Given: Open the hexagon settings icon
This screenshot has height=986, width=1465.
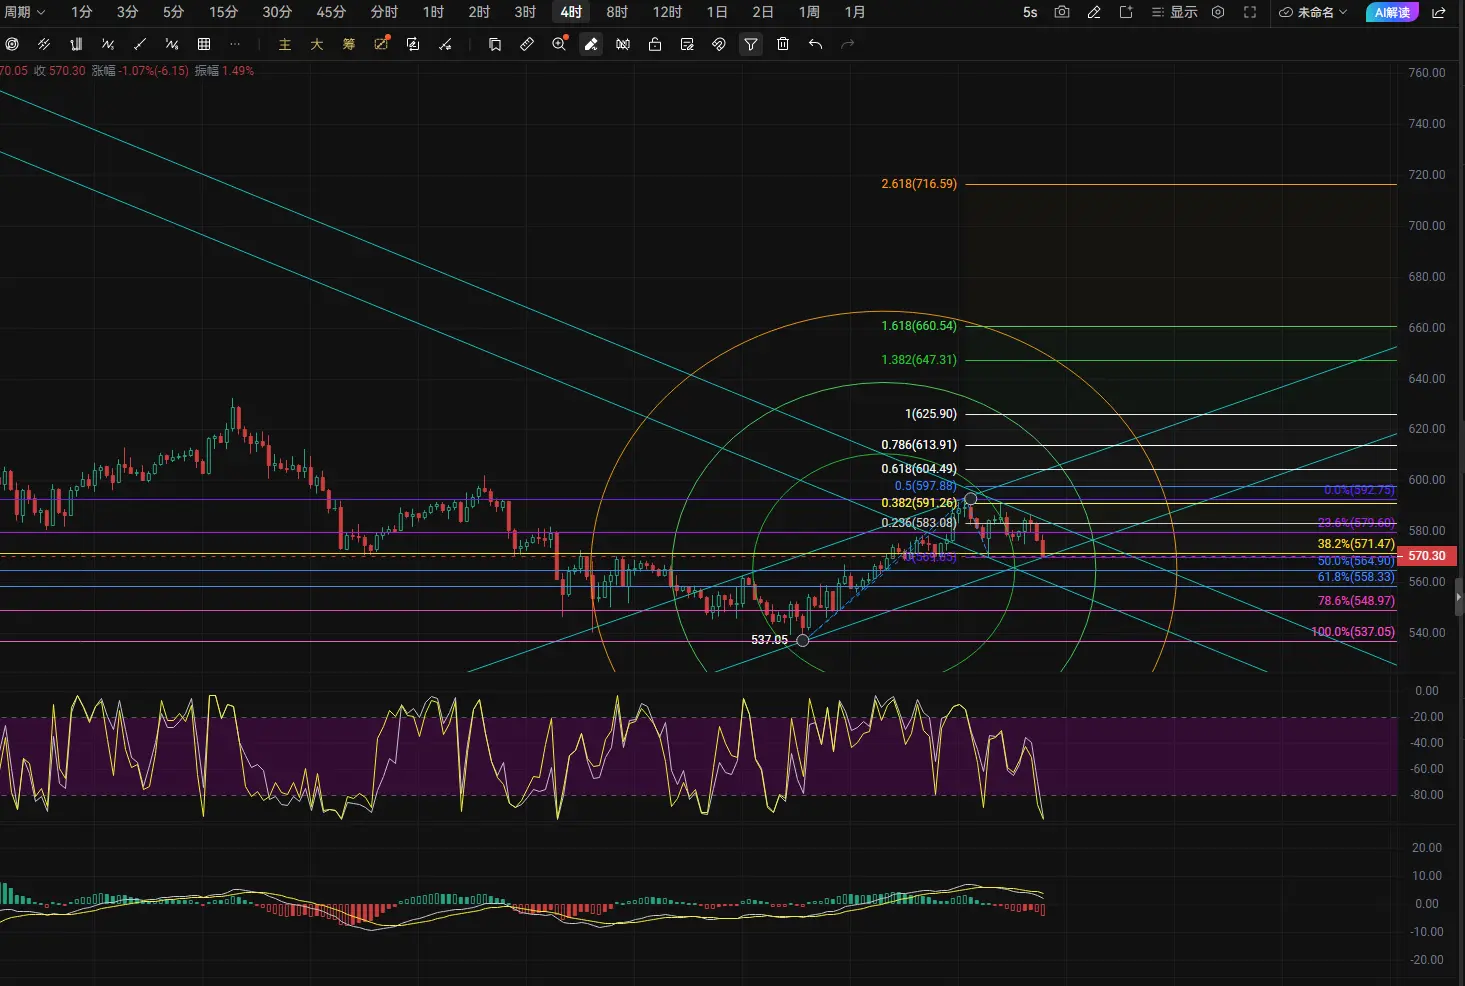Looking at the screenshot, I should [x=1218, y=12].
